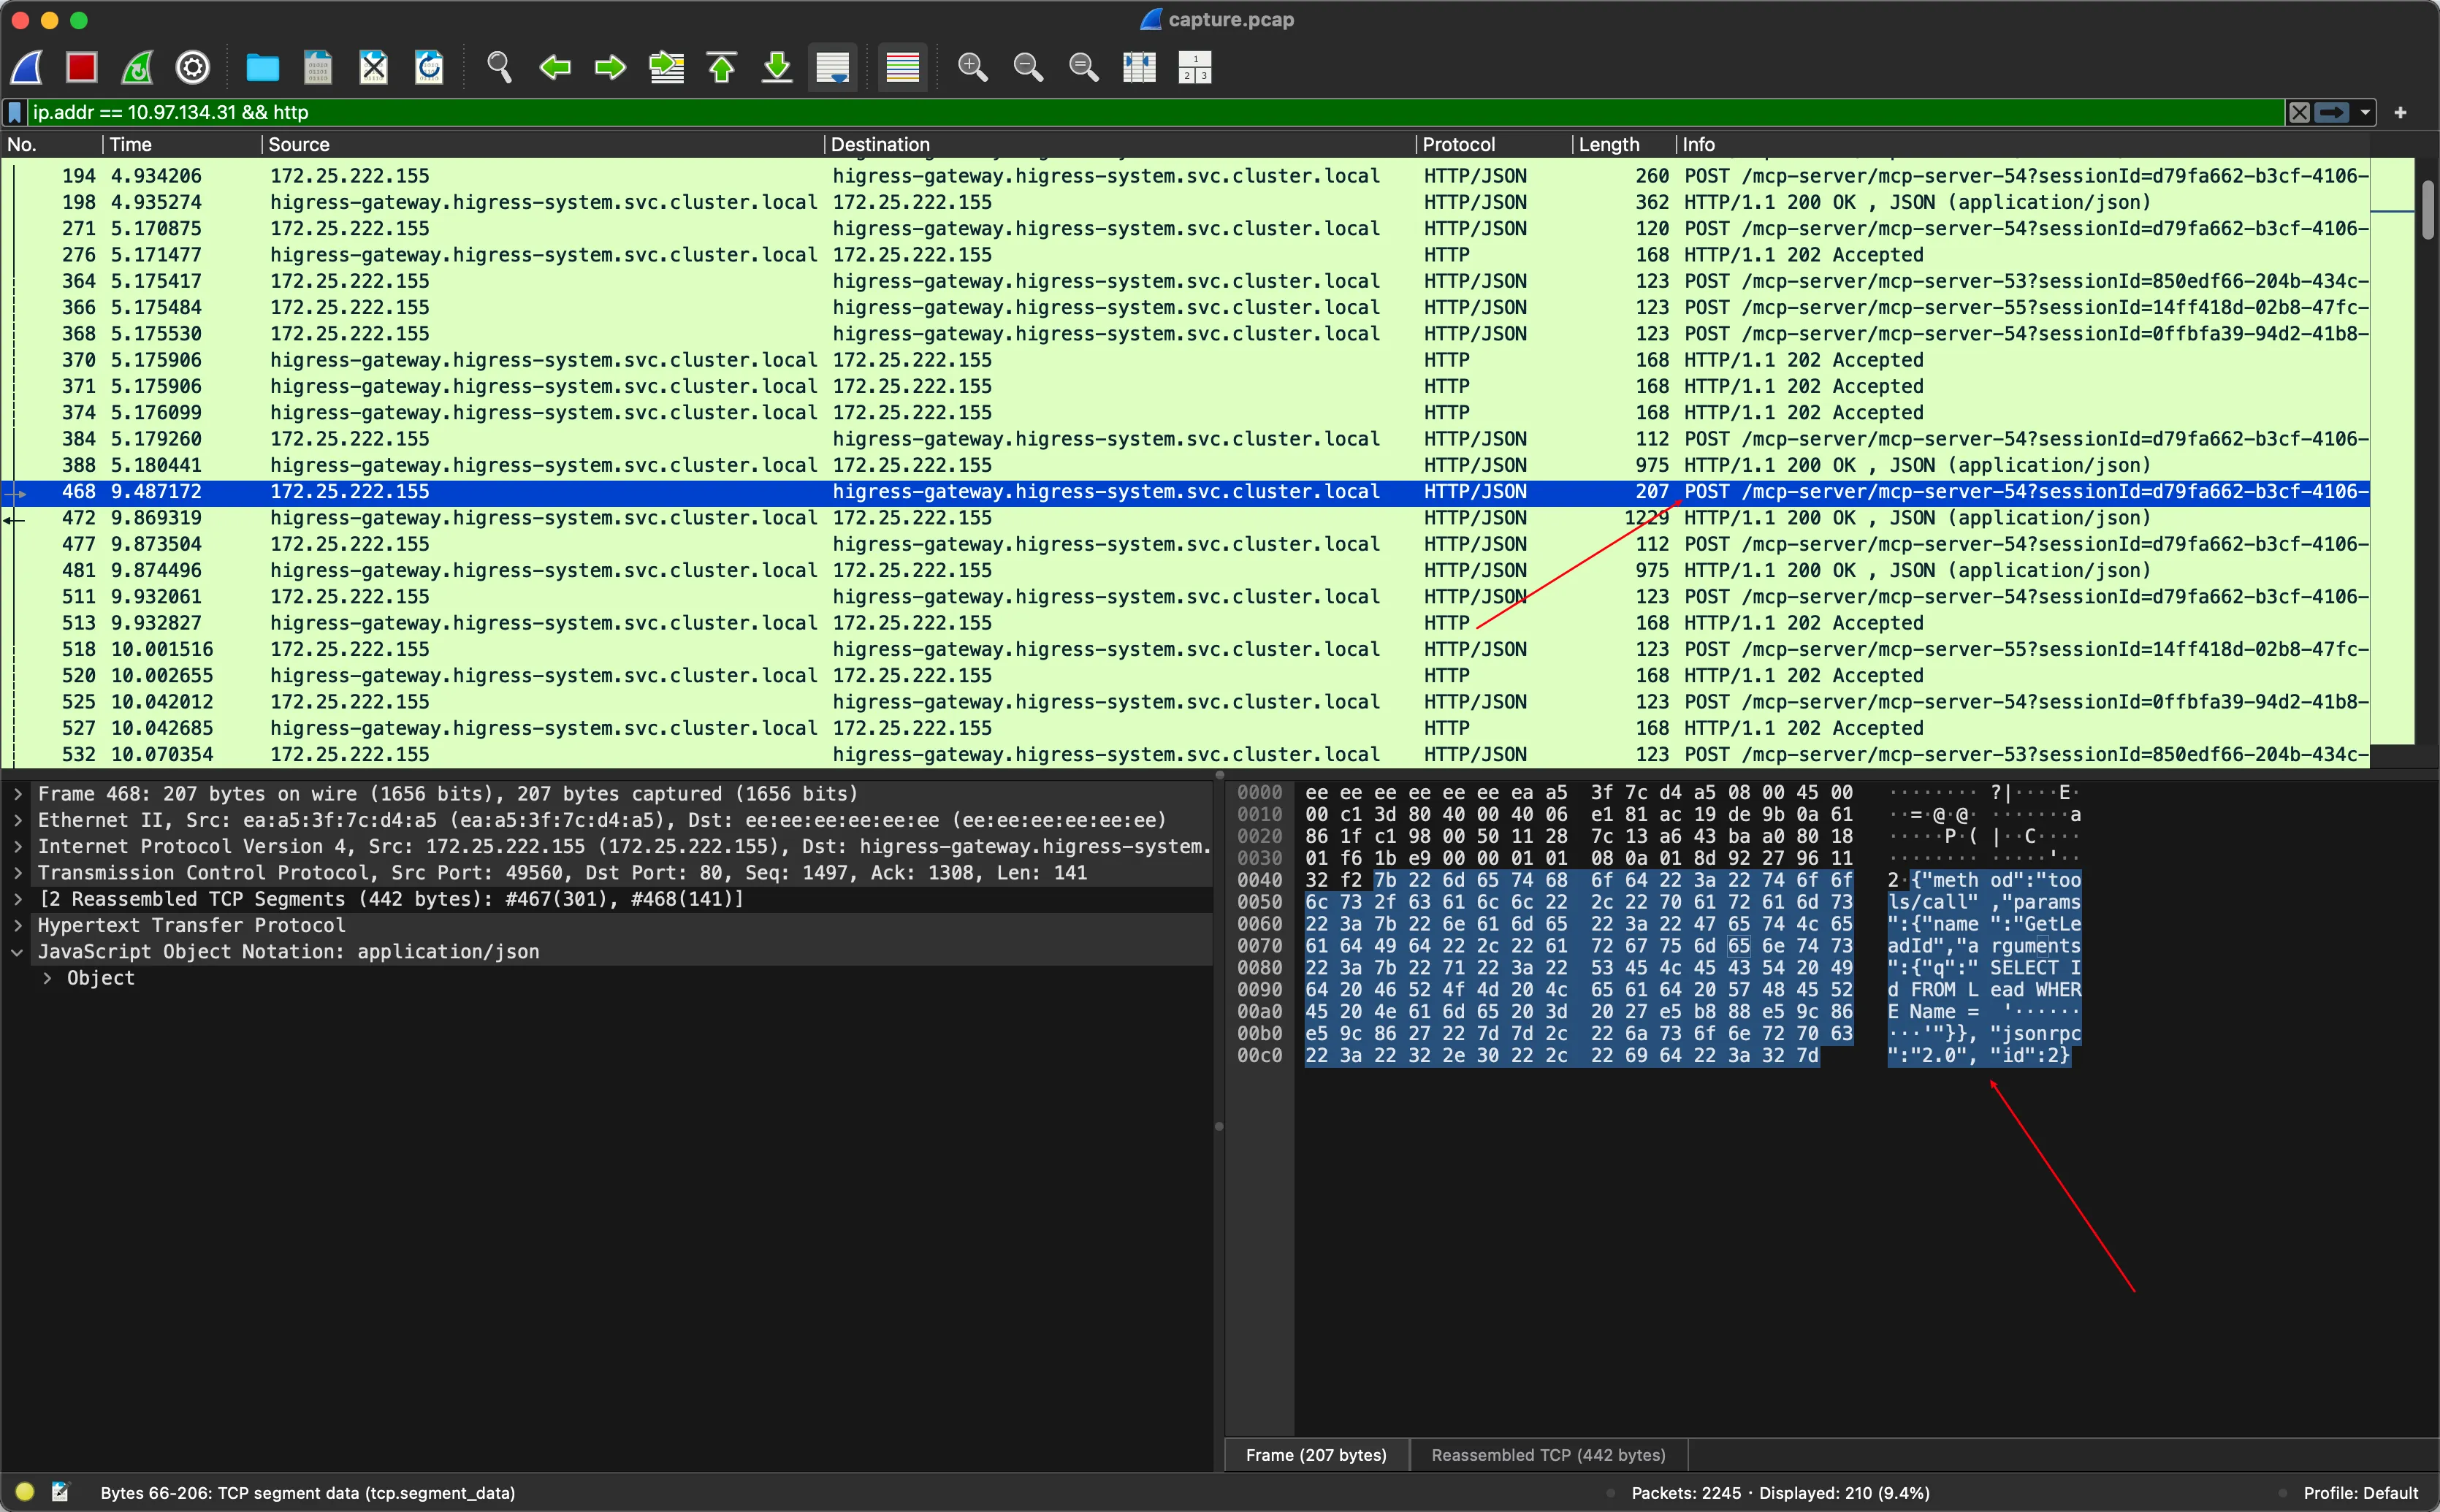Viewport: 2440px width, 1512px height.
Task: Reset text to normal size
Action: click(1084, 67)
